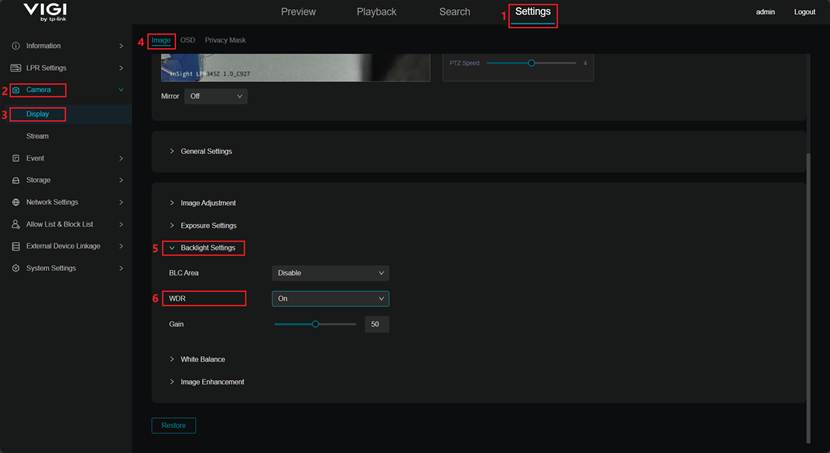Click the WDR label text
This screenshot has width=830, height=453.
click(177, 299)
